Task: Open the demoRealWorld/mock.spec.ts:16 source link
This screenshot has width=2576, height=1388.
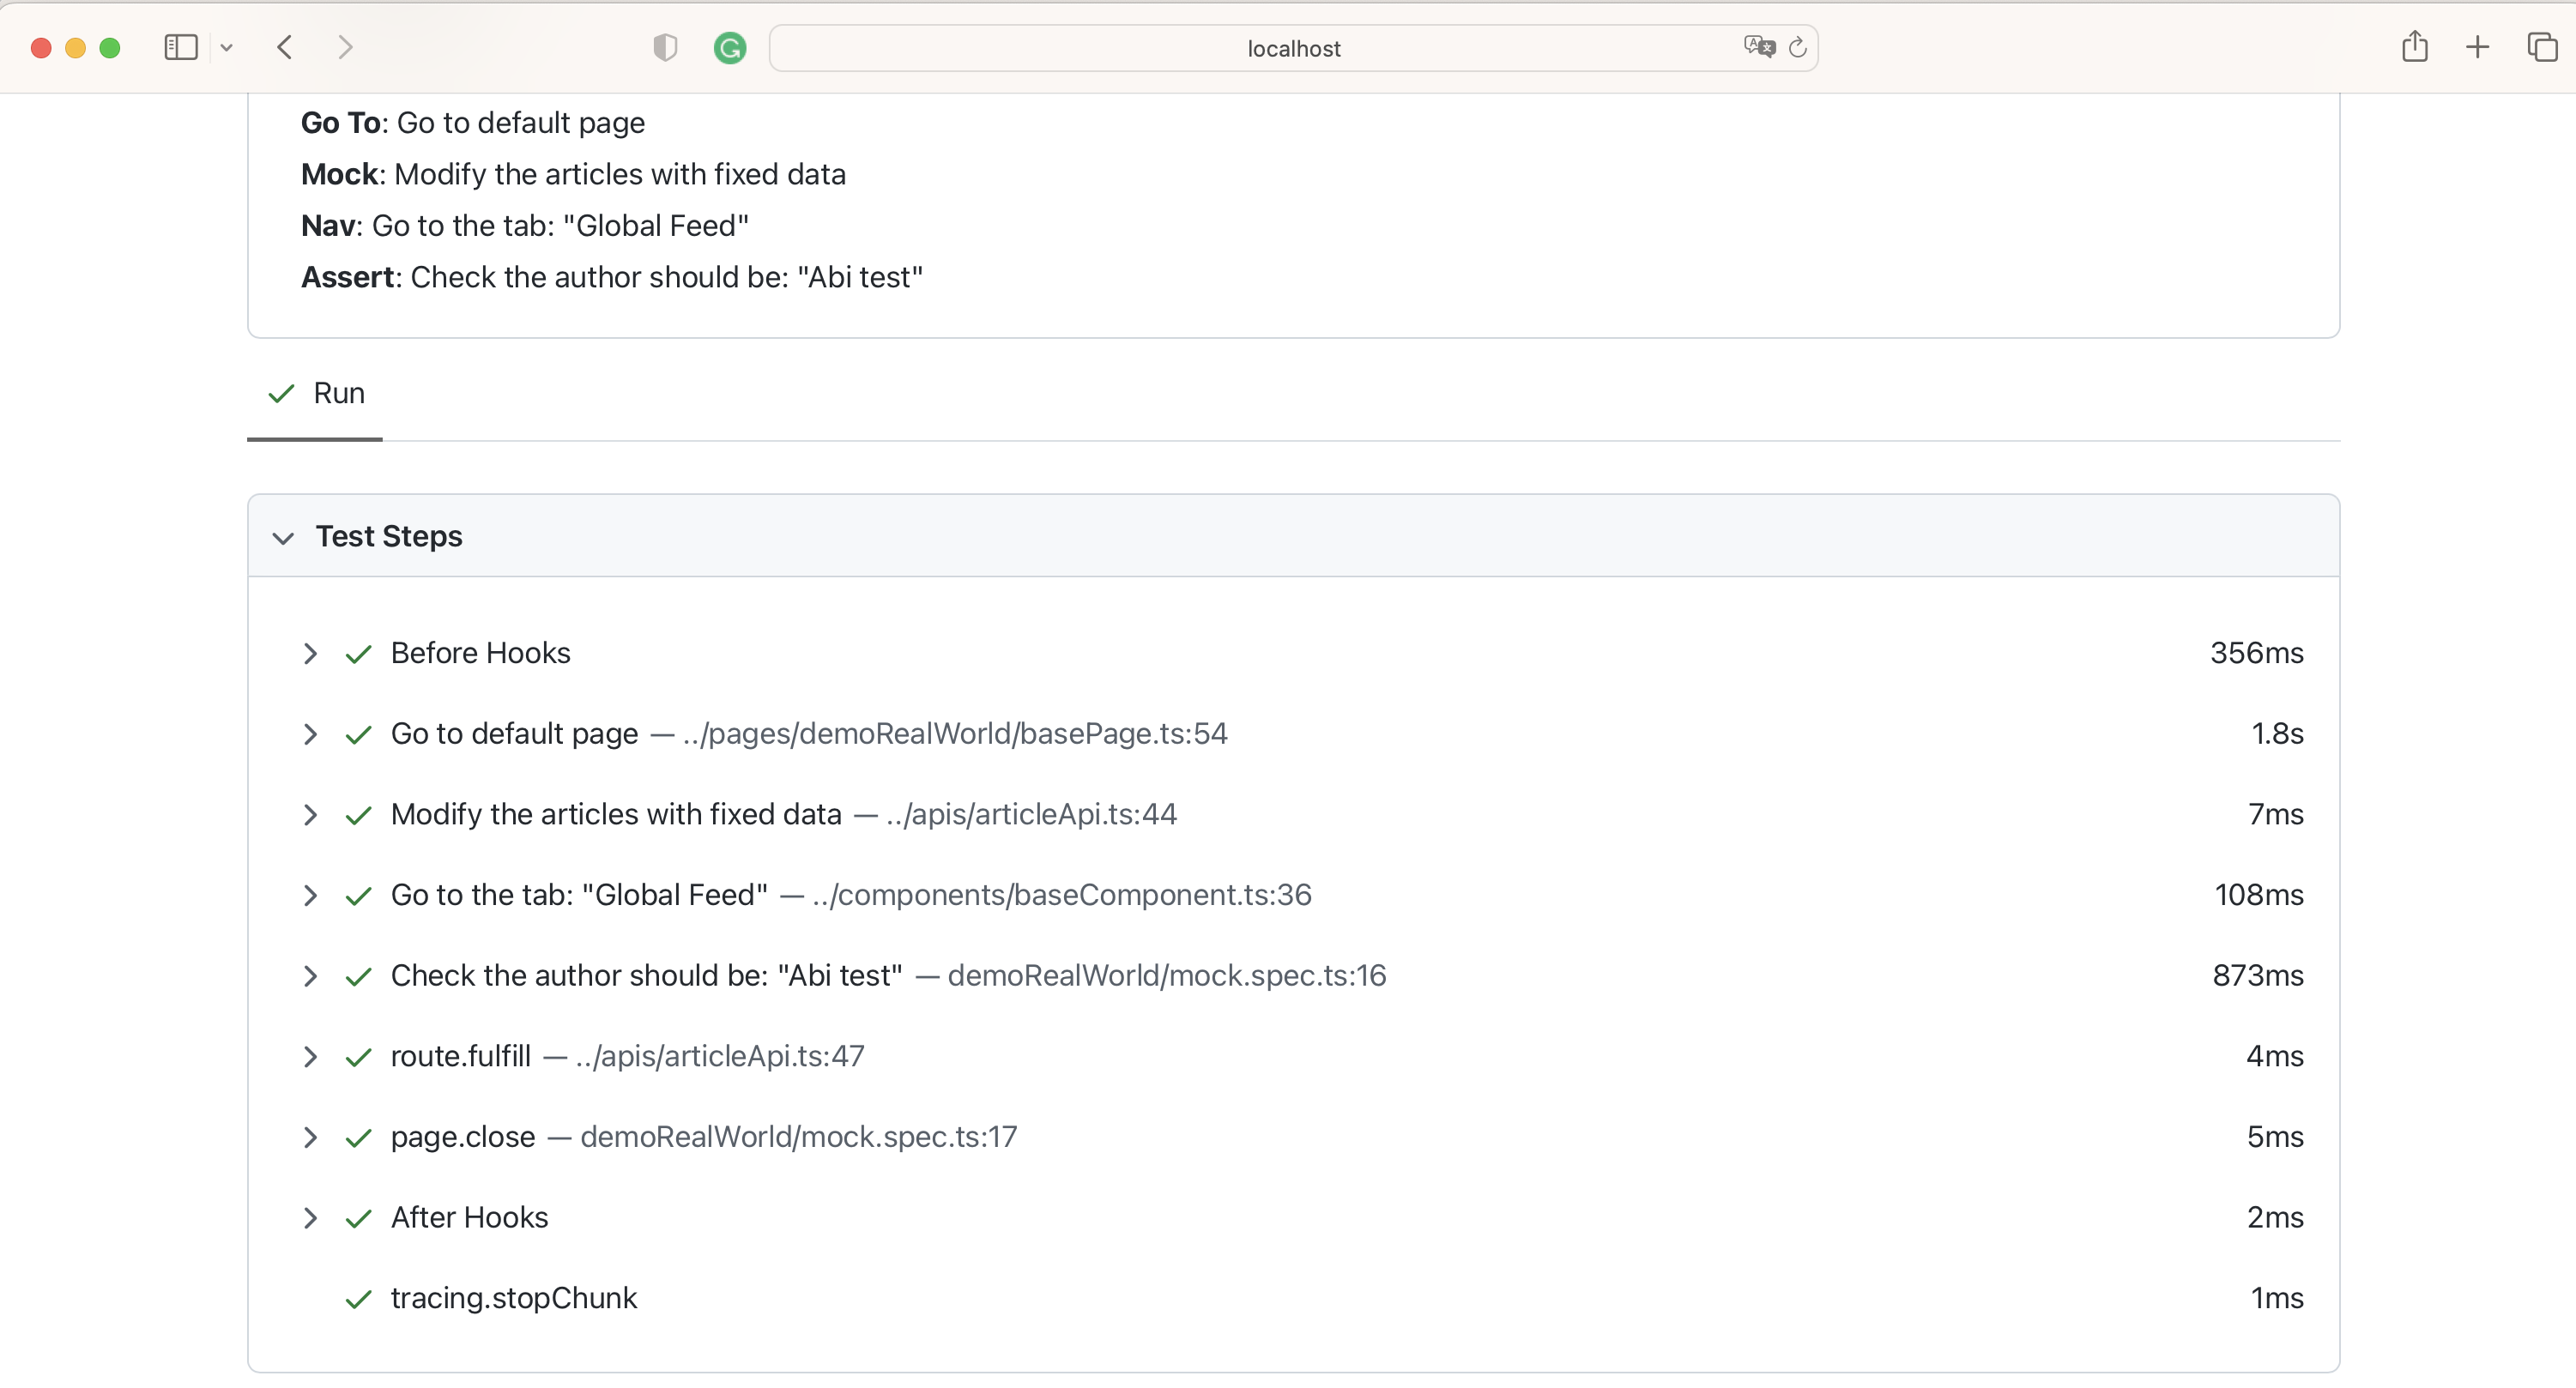Action: pos(1166,976)
